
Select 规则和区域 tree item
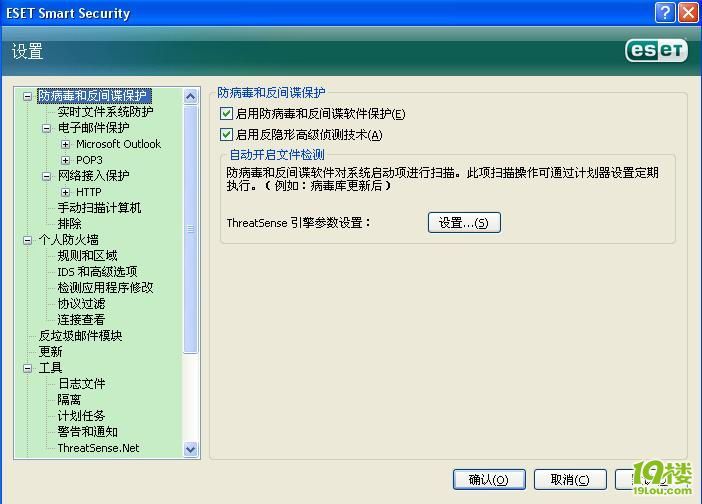[87, 256]
